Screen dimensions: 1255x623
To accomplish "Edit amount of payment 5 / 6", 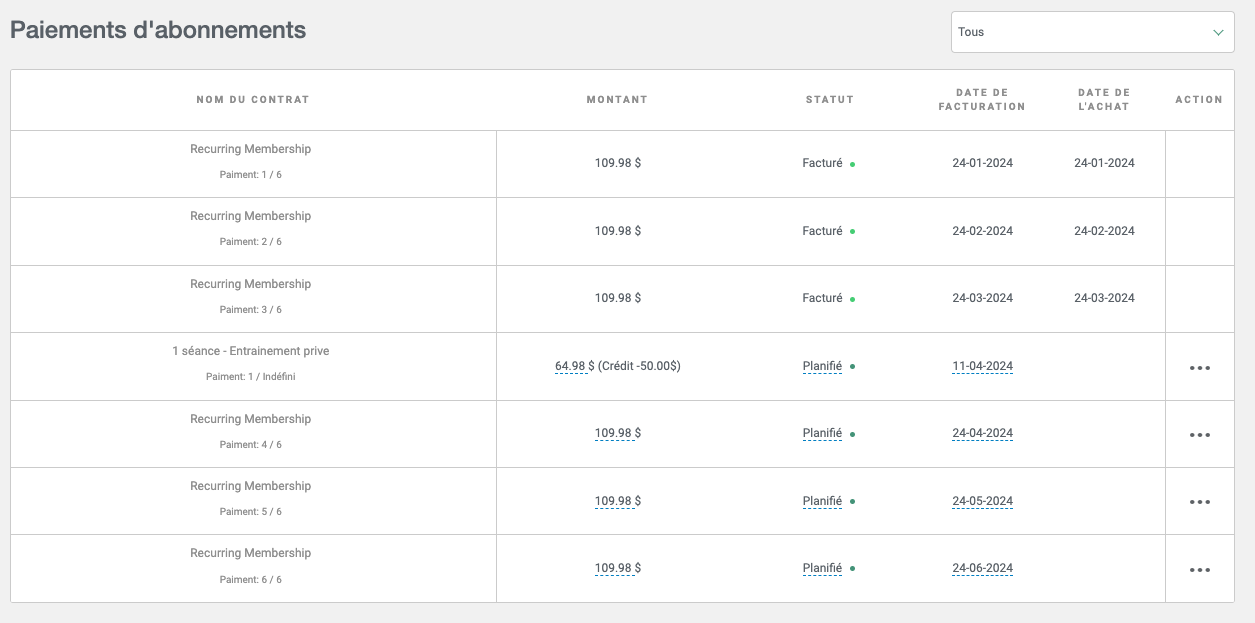I will coord(614,501).
